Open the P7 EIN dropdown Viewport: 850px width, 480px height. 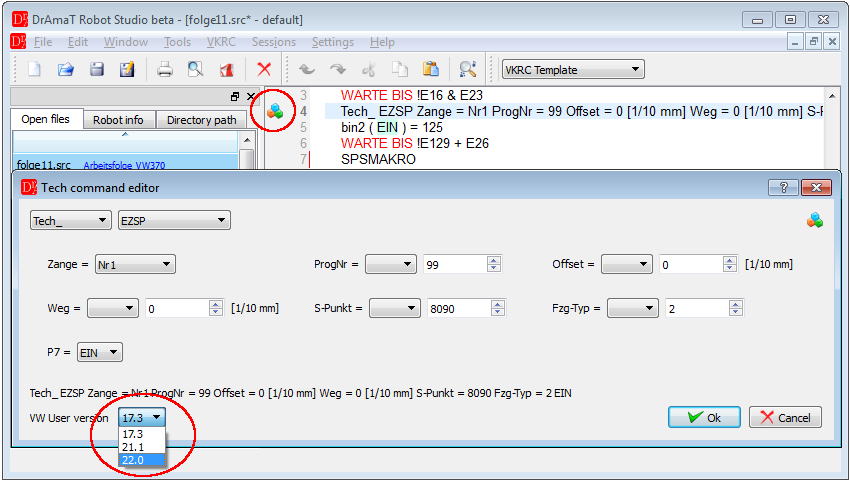[100, 353]
